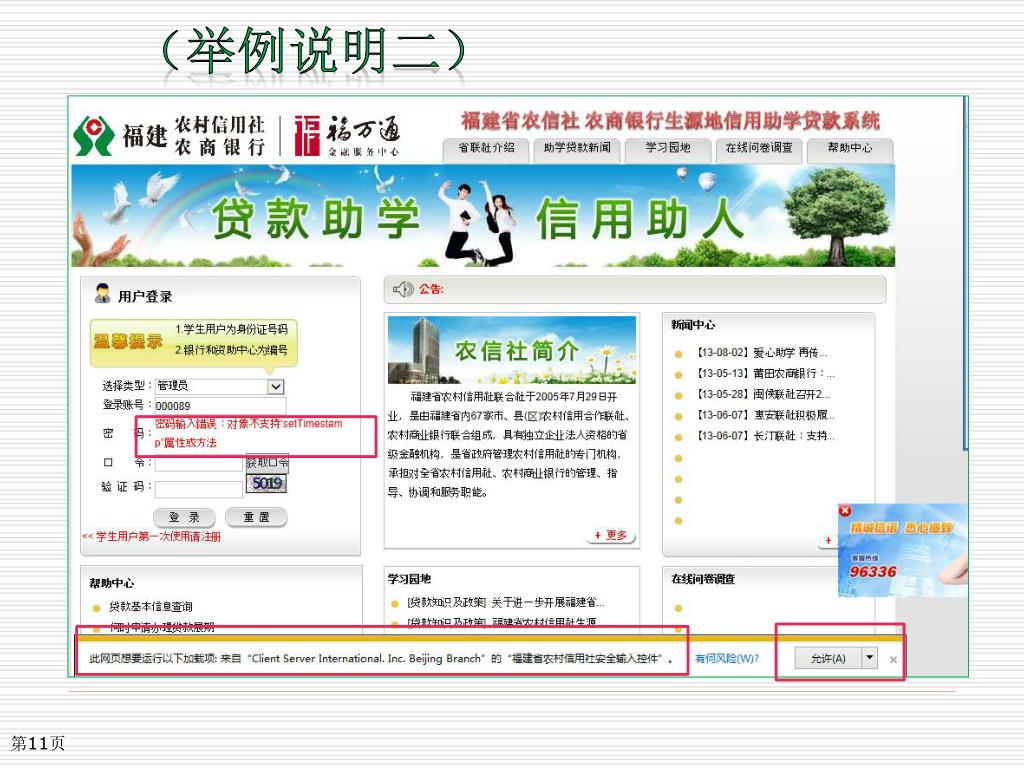Open 关于进一步开展福建省 article in 学习园地
Viewport: 1024px width, 768px height.
pos(506,602)
